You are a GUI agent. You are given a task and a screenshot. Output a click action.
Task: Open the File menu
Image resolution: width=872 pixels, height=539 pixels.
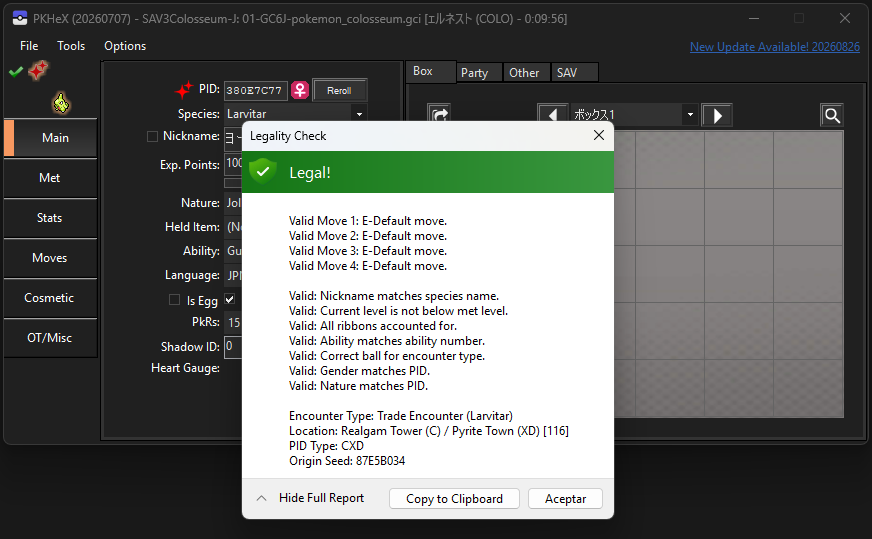[x=29, y=46]
